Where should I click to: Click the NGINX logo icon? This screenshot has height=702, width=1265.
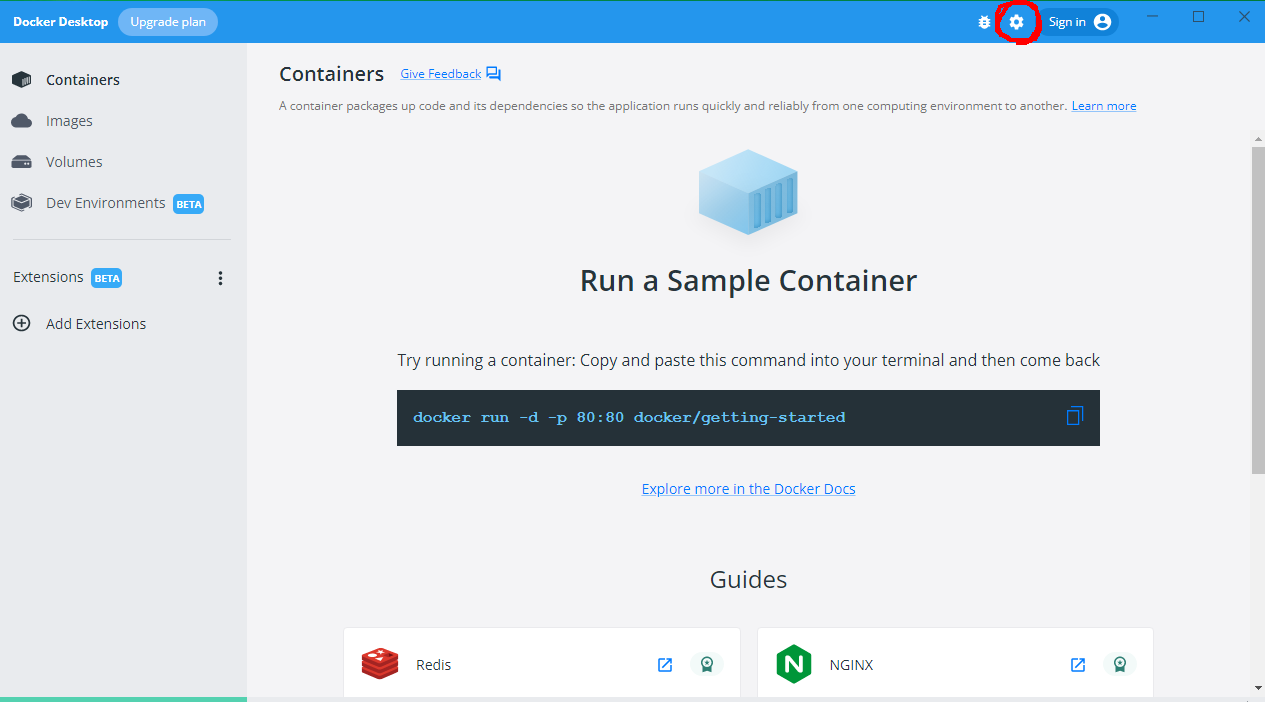coord(794,664)
